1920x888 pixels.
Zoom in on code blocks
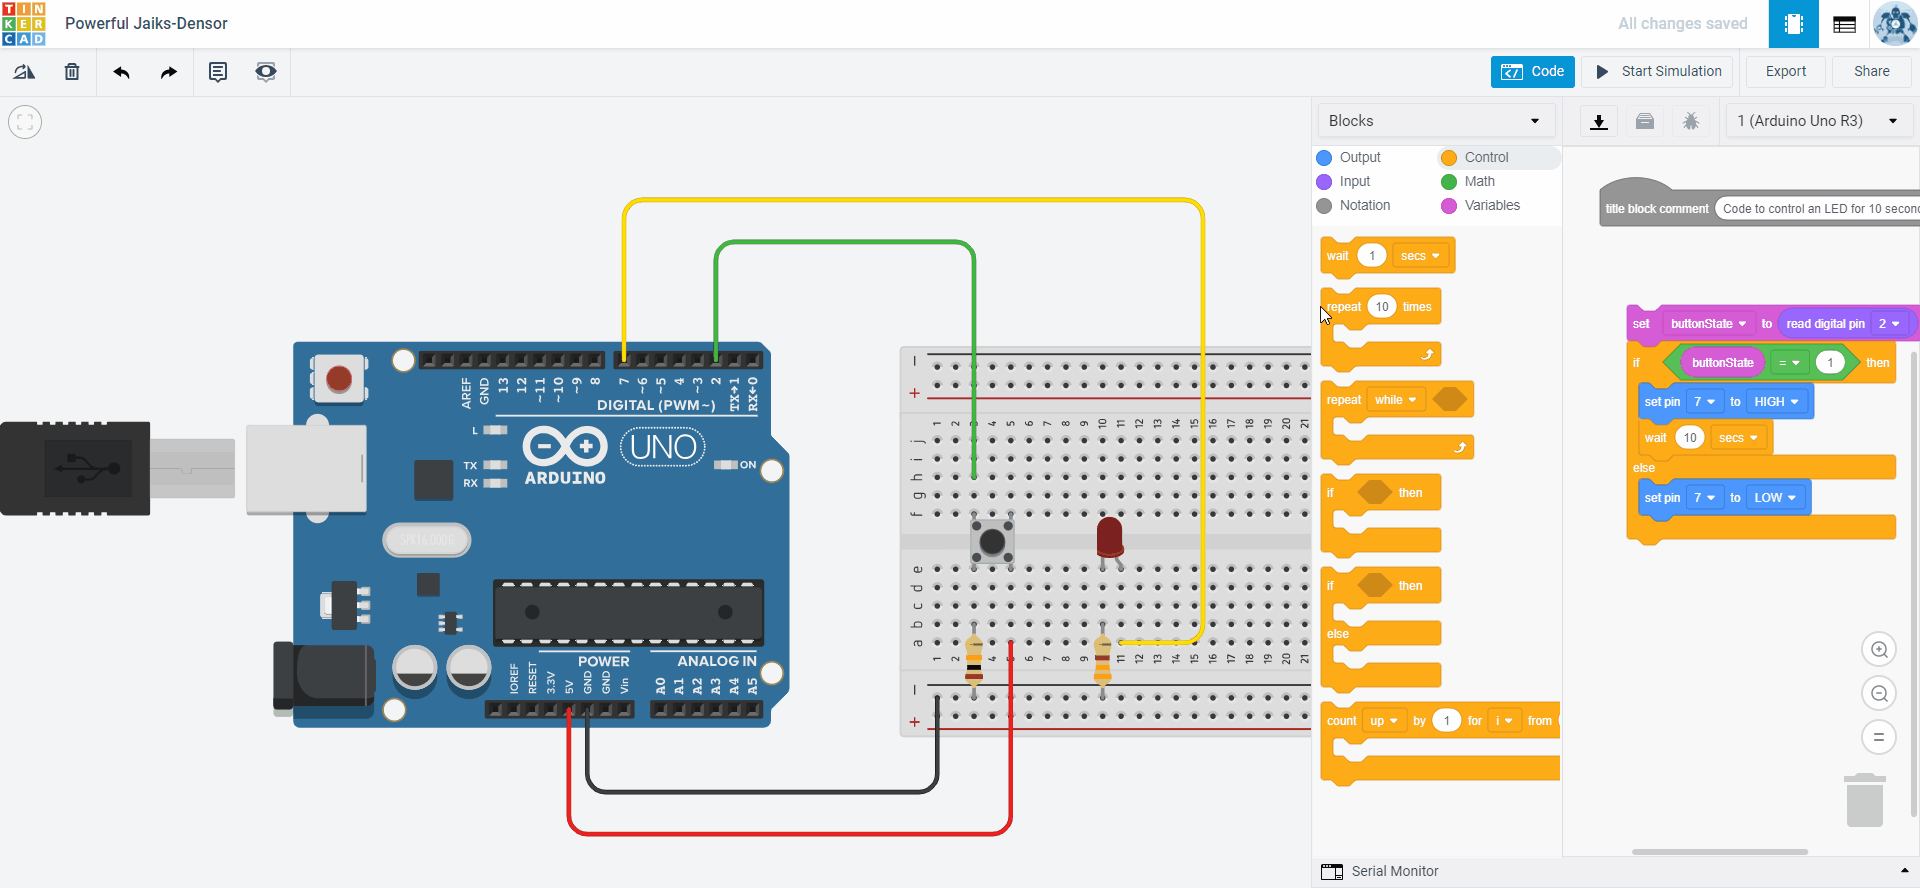pyautogui.click(x=1879, y=650)
